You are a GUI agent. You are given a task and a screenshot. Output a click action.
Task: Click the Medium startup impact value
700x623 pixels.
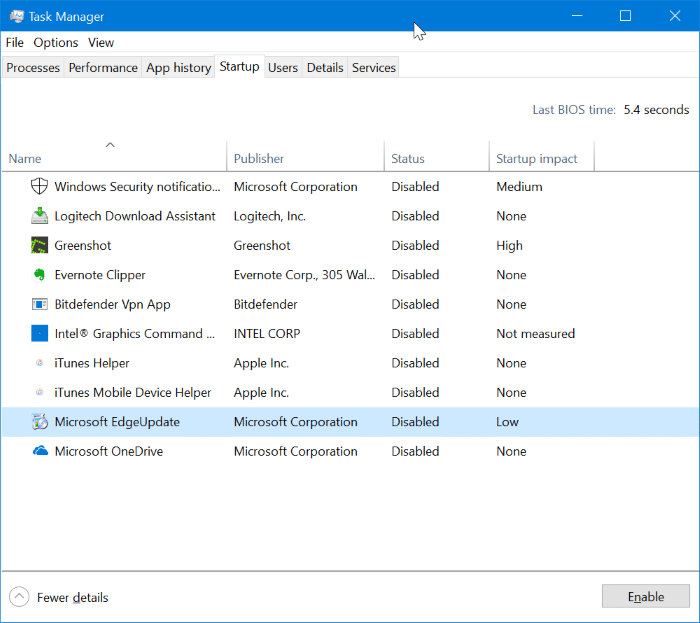519,187
